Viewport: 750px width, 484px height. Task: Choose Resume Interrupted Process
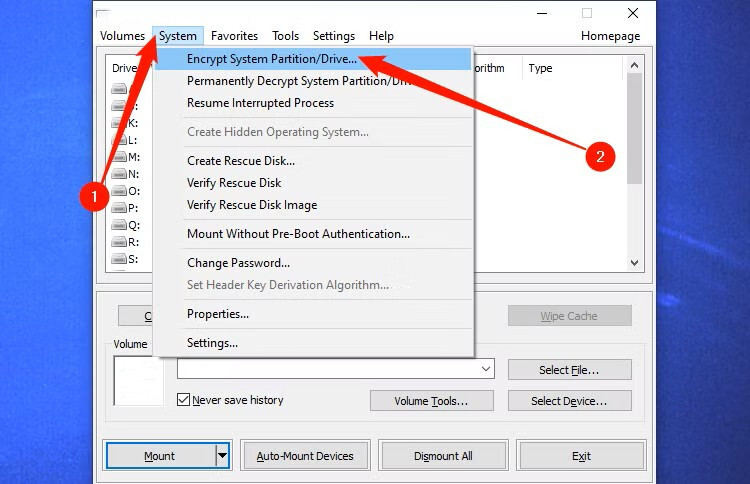(x=313, y=103)
